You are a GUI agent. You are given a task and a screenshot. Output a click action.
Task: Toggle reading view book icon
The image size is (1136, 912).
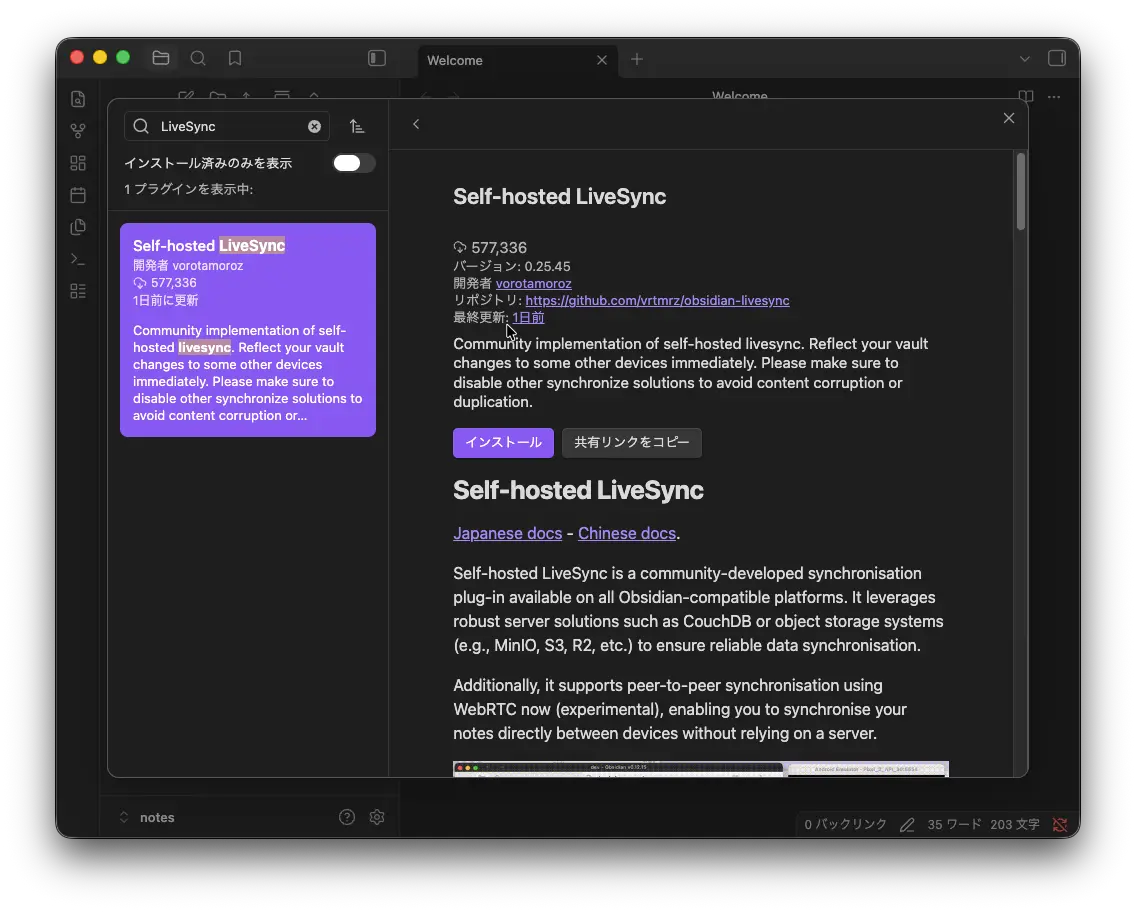point(1026,96)
